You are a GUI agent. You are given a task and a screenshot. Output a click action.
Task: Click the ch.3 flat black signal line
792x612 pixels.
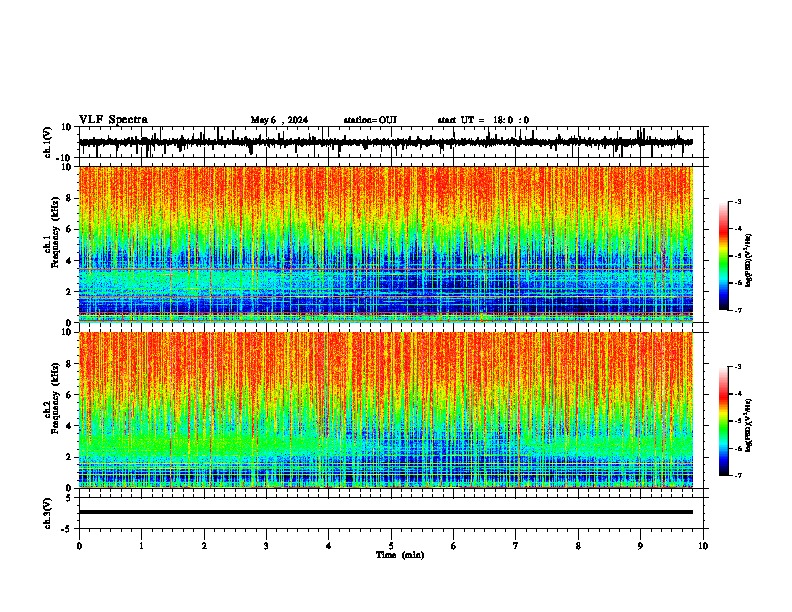[386, 512]
